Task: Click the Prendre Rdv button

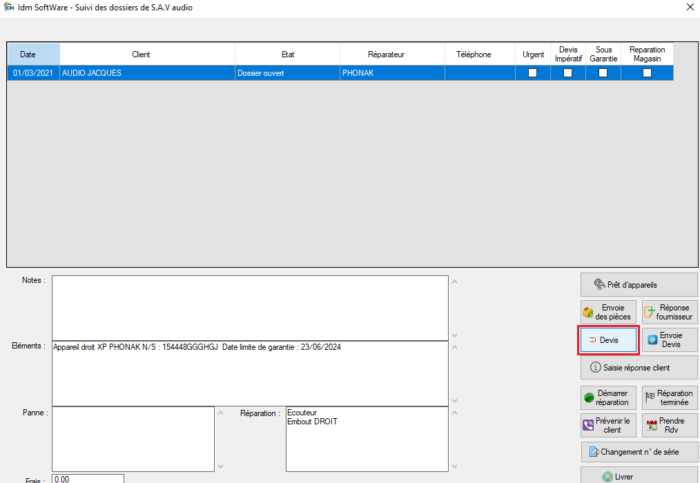Action: pos(669,425)
